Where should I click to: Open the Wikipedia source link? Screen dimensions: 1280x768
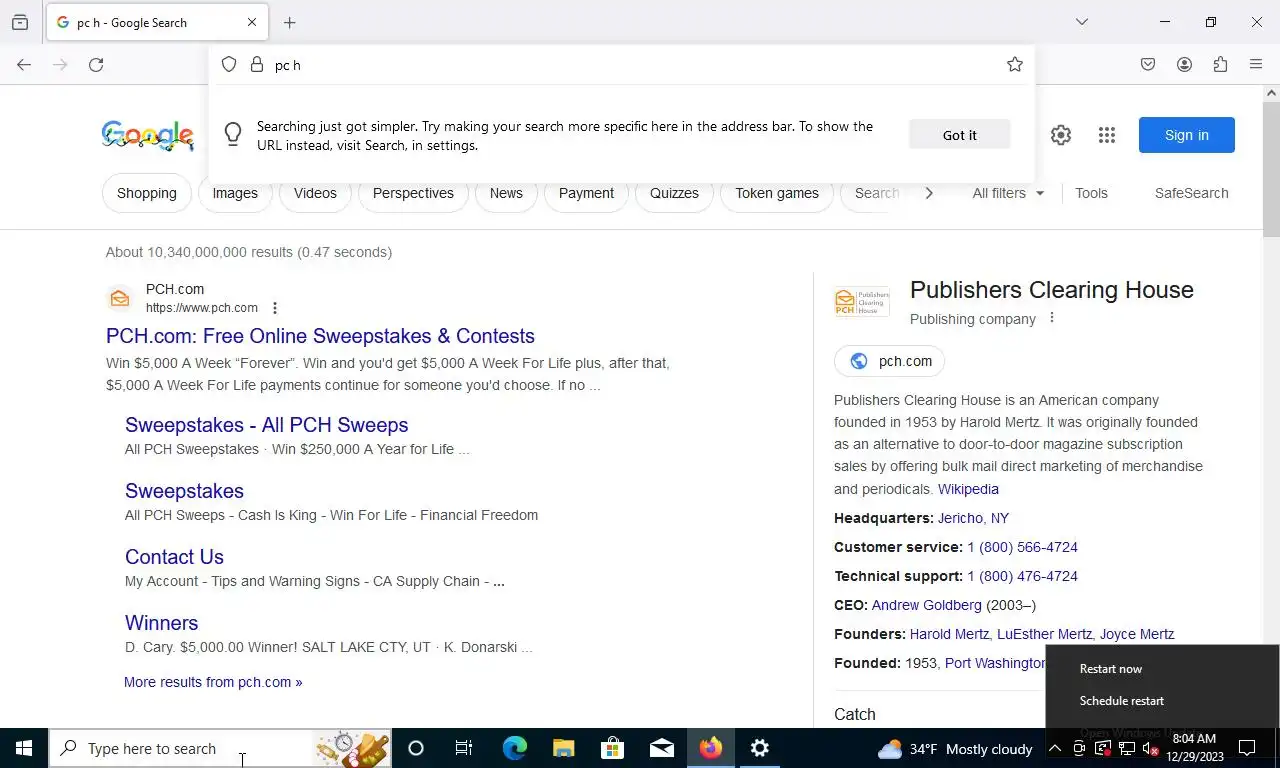tap(968, 489)
